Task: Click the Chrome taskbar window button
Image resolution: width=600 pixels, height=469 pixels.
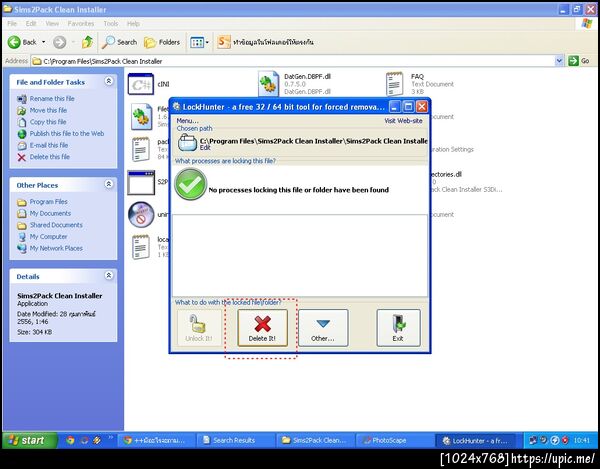Action: tap(156, 440)
